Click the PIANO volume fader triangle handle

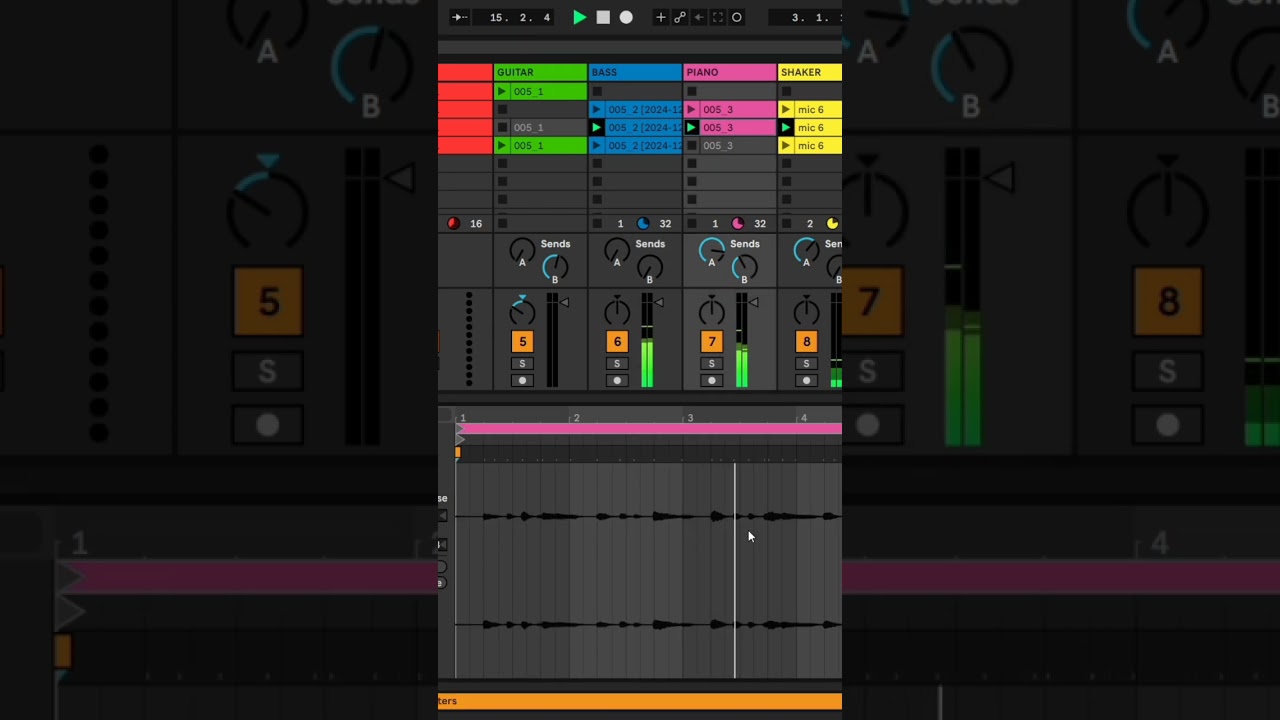point(753,302)
